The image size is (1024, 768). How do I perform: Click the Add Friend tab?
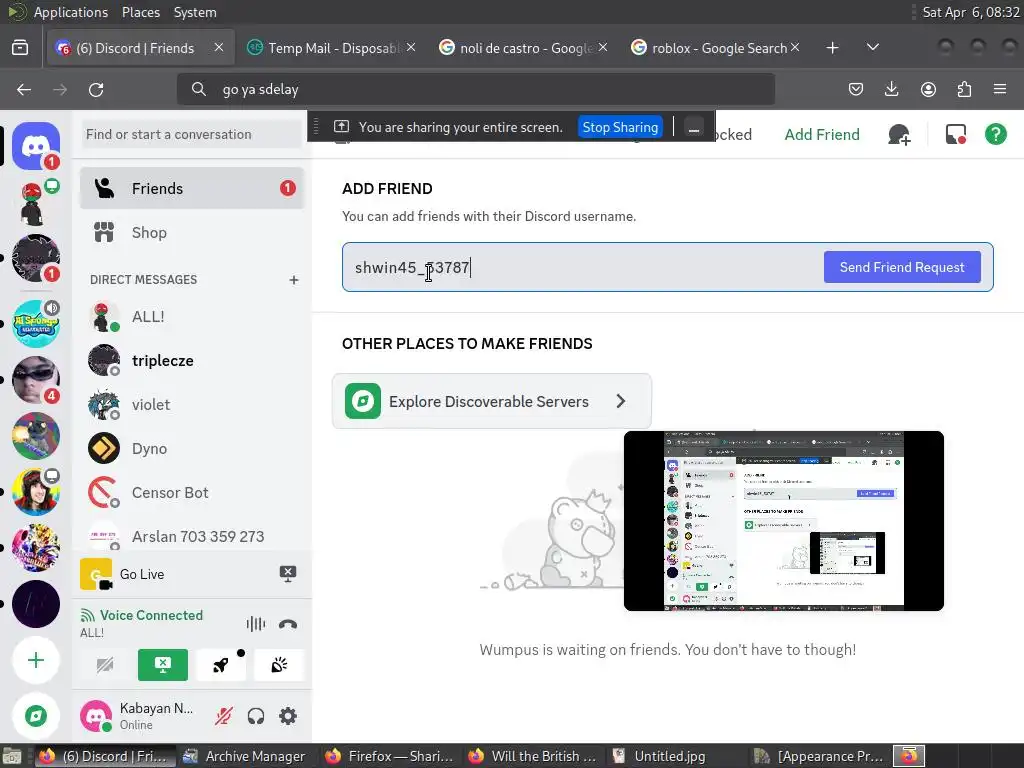tap(822, 135)
